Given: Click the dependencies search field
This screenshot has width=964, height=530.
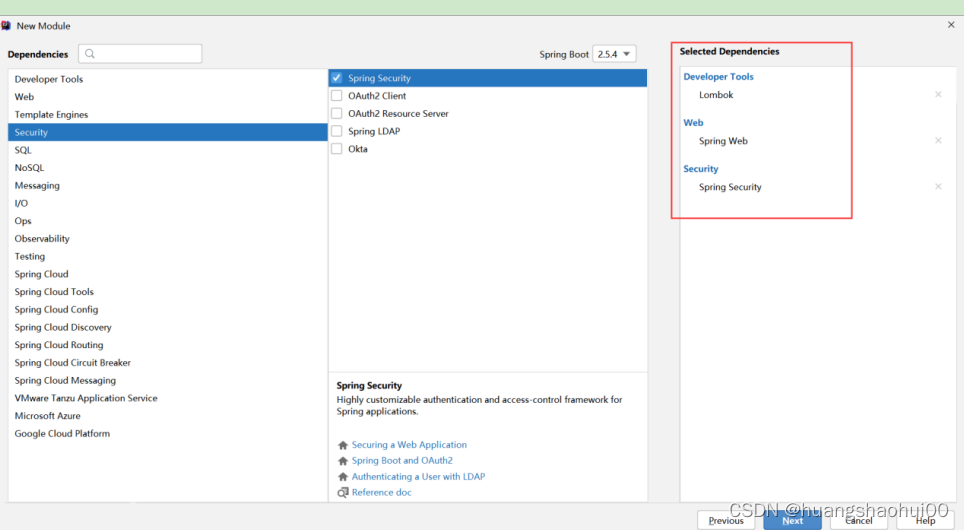Looking at the screenshot, I should pos(140,53).
